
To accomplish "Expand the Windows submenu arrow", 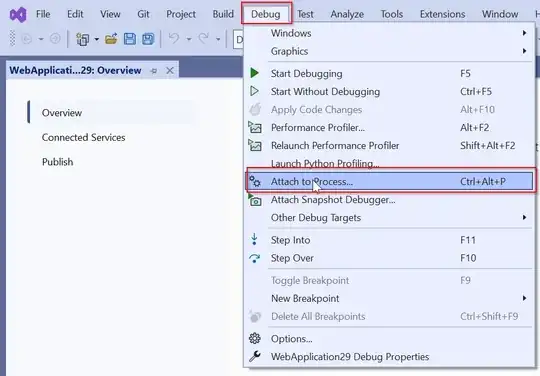I will coord(525,33).
